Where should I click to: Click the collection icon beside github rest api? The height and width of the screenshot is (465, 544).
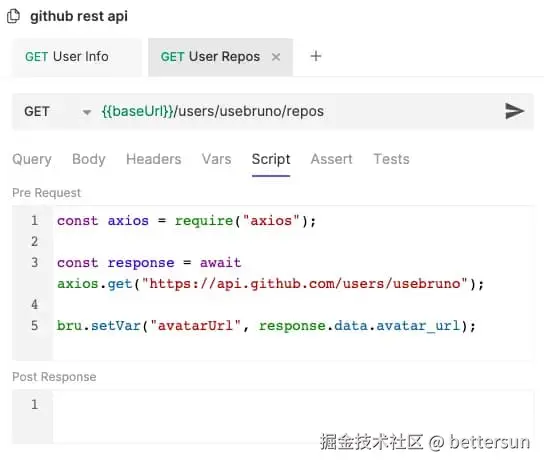(14, 16)
